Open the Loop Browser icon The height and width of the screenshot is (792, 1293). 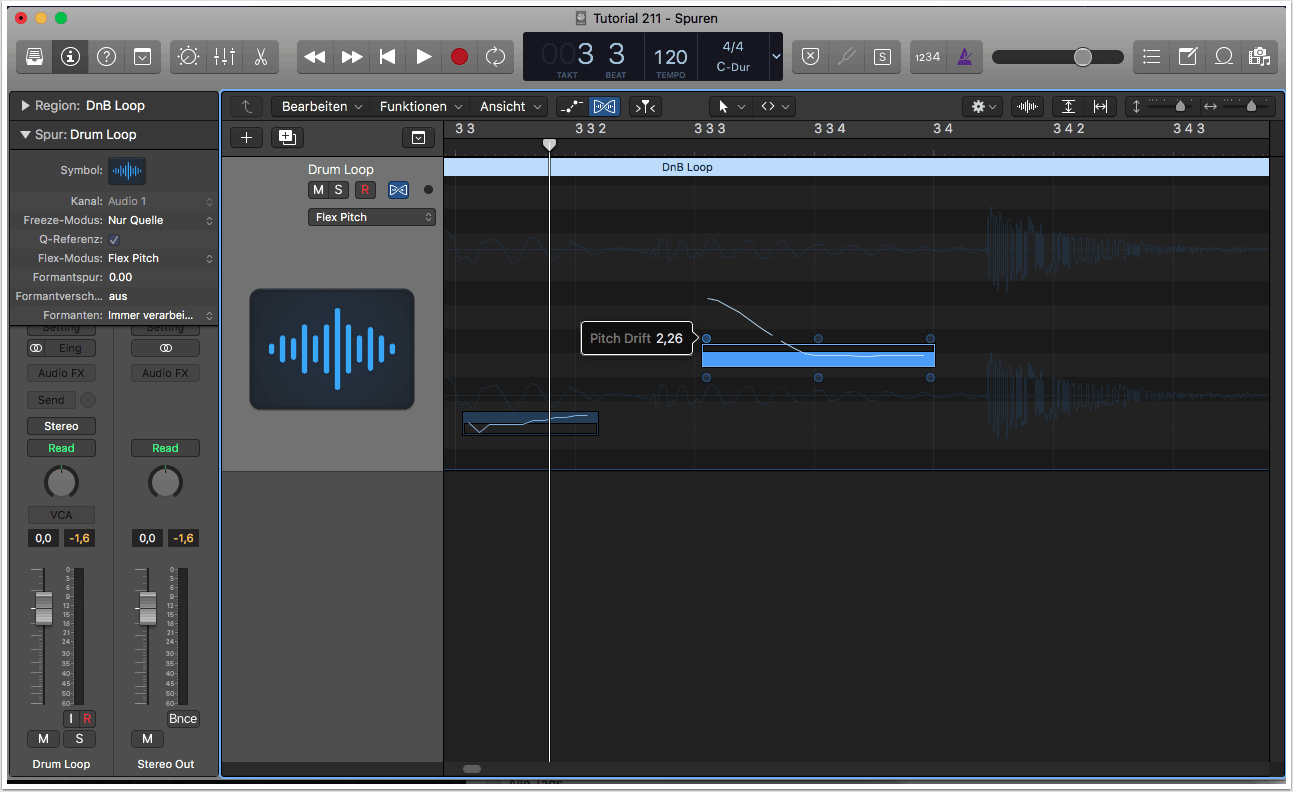point(1223,57)
